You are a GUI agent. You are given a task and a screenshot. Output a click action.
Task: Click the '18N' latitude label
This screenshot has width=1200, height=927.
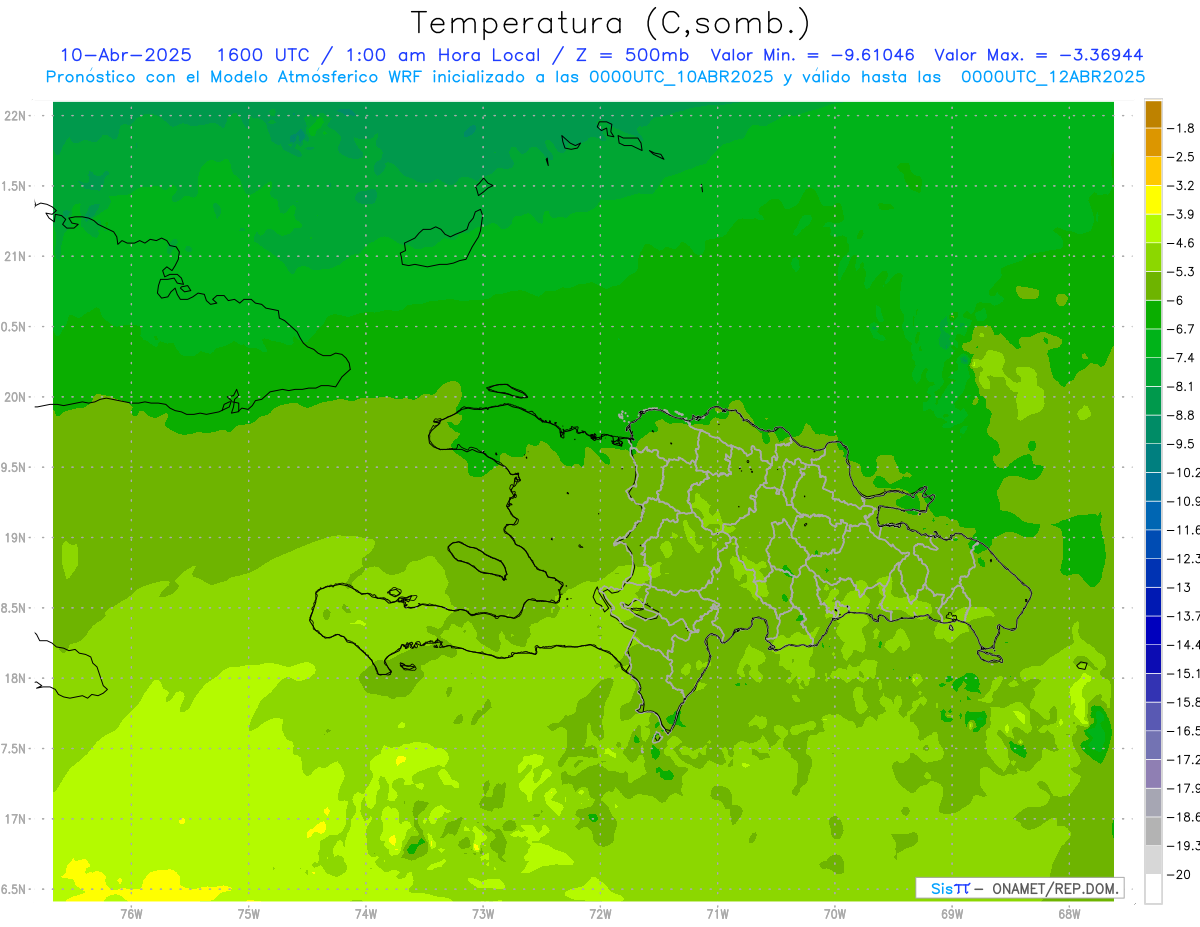(x=17, y=678)
